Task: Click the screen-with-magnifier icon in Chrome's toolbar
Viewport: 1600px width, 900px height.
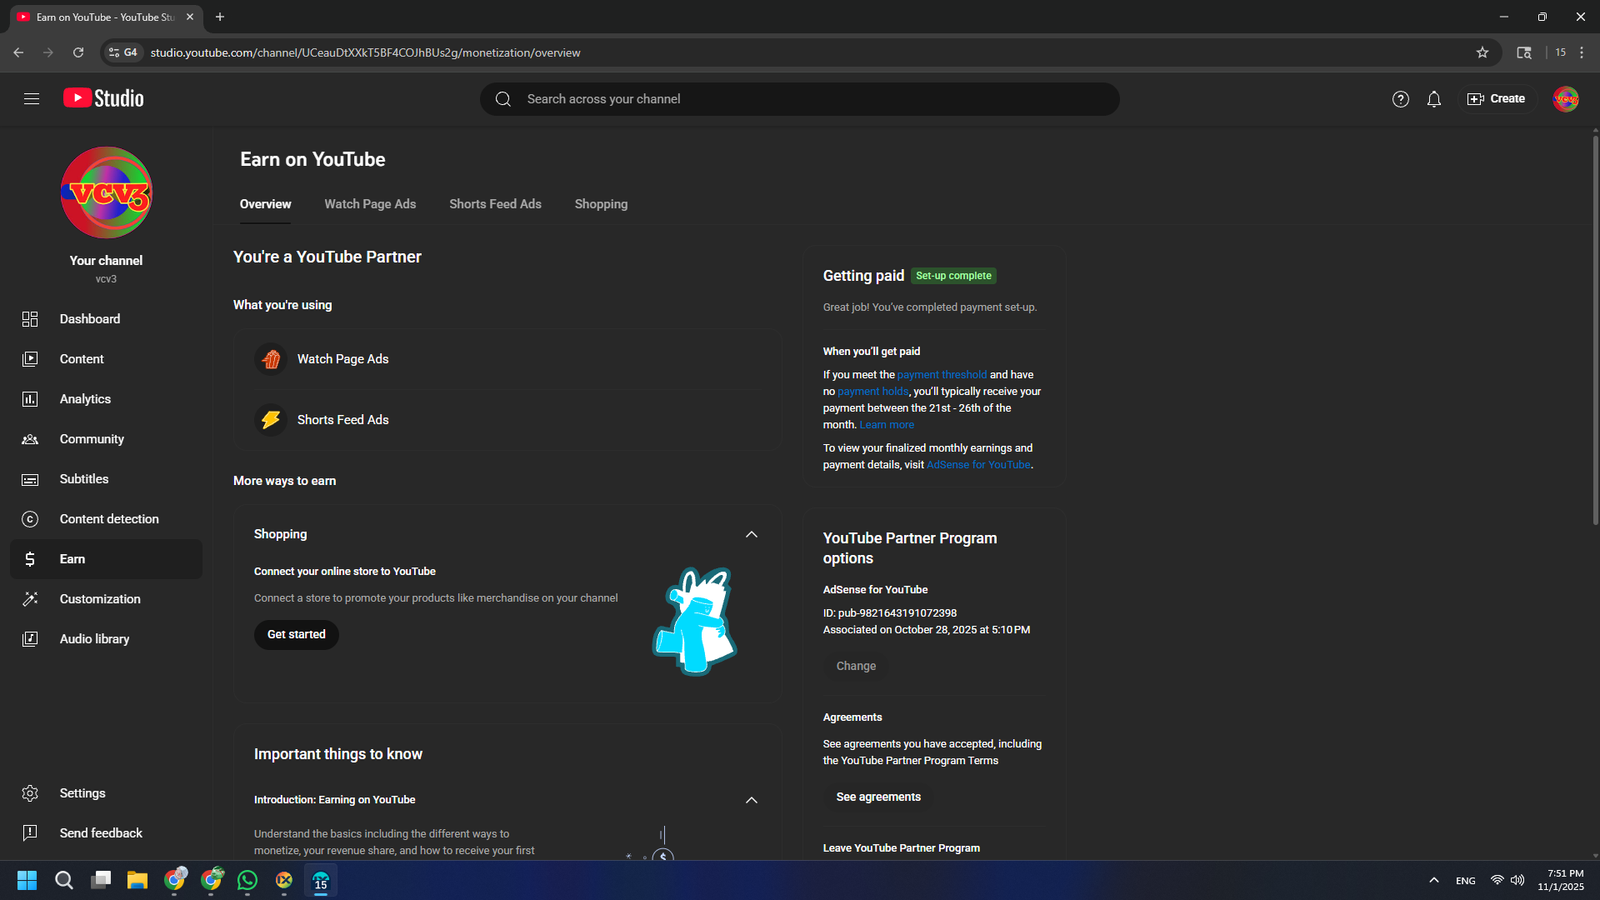Action: pyautogui.click(x=1524, y=53)
